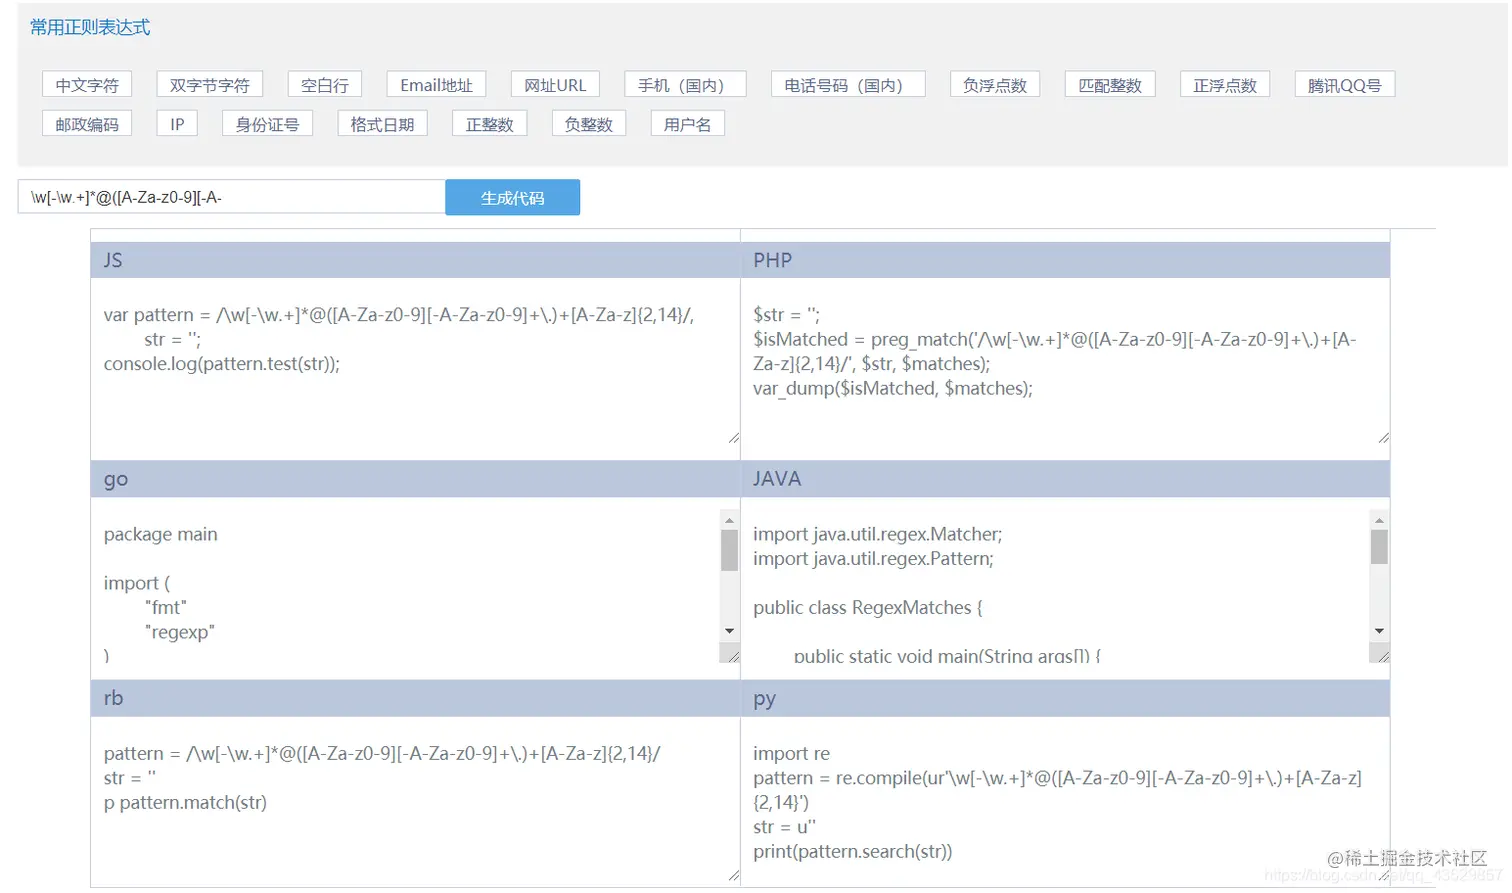Pick the 邮政编码 regex preset

(x=87, y=124)
